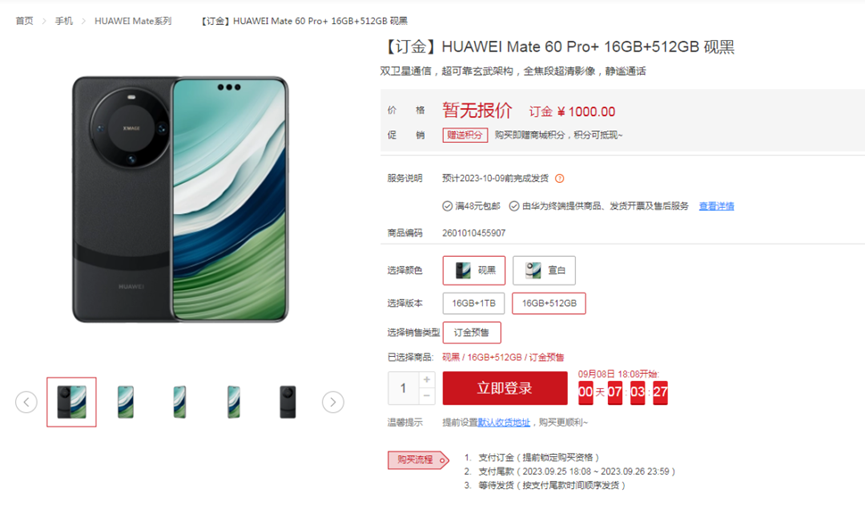Increase quantity with the plus stepper
This screenshot has height=514, width=865.
[x=426, y=379]
